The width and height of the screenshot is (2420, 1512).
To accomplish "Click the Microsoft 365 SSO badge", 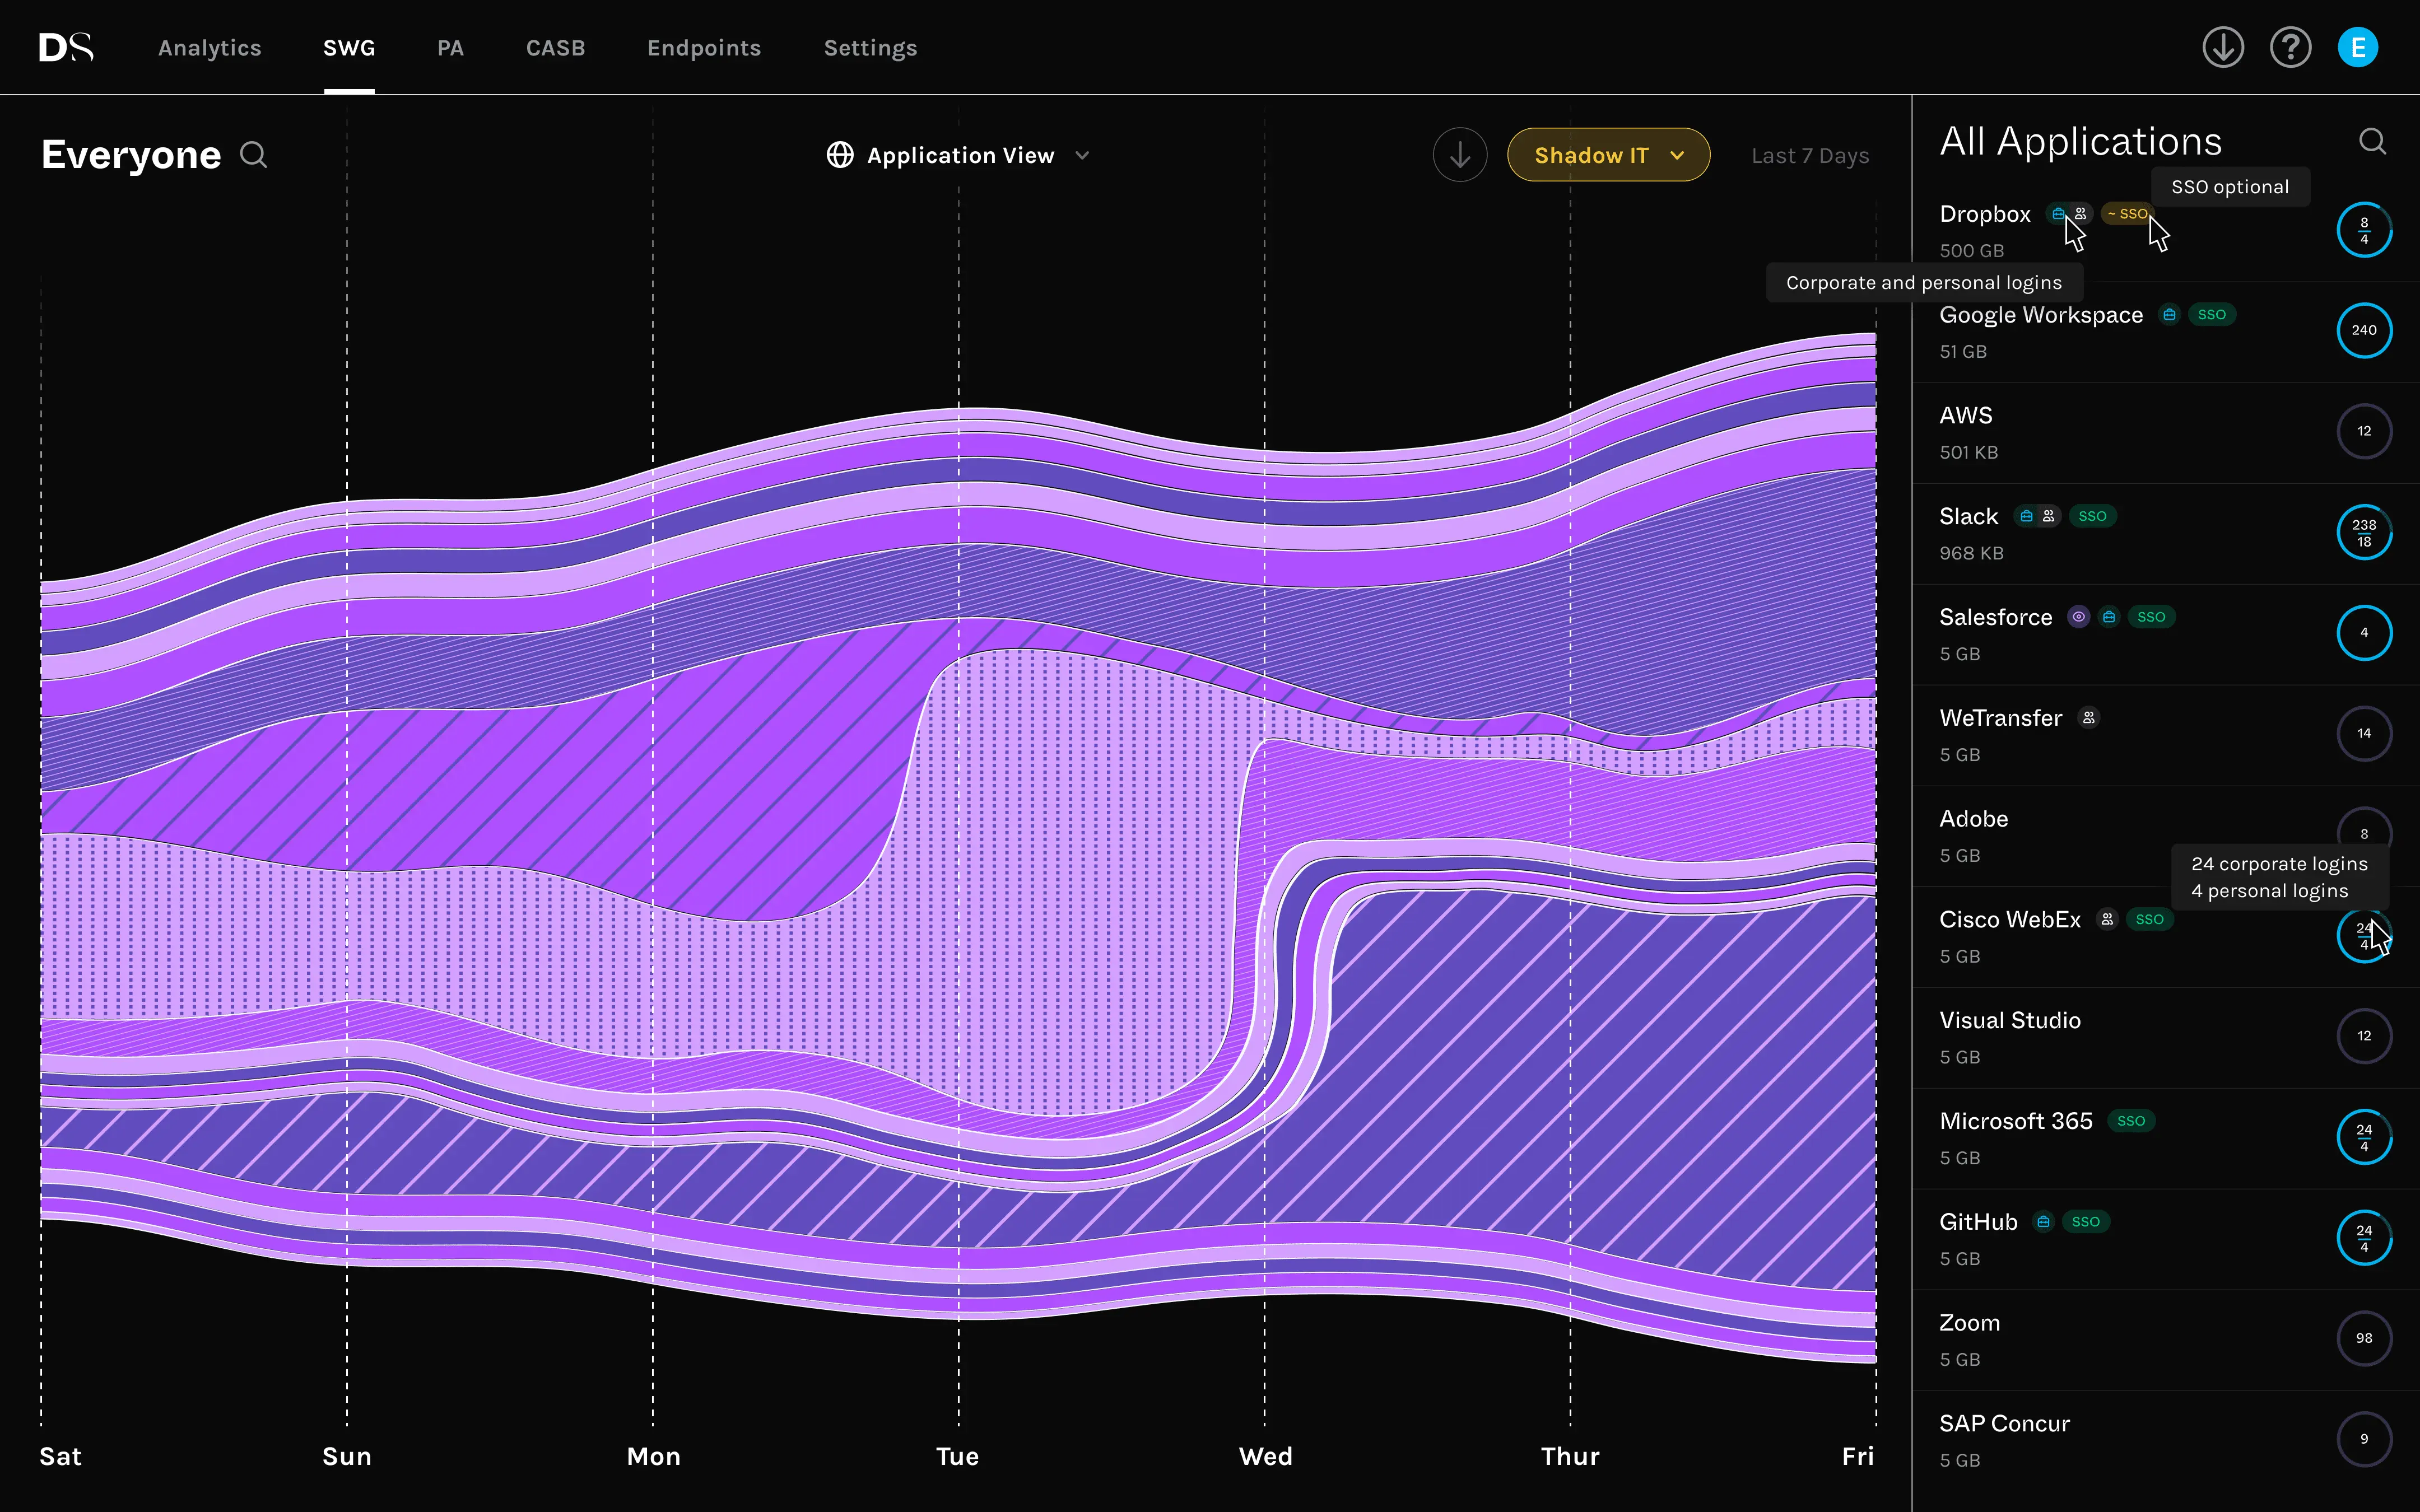I will [2131, 1121].
